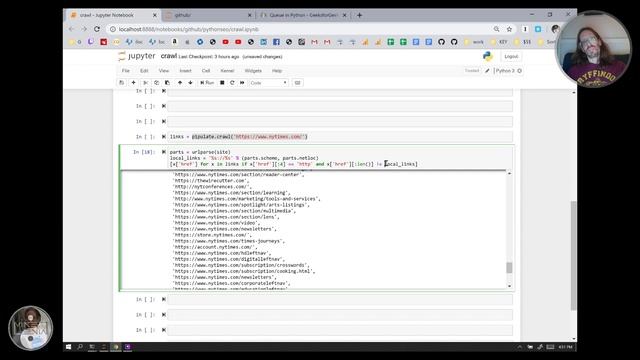Viewport: 640px width, 360px height.
Task: Interrupt the kernel with stop icon
Action: (x=222, y=83)
